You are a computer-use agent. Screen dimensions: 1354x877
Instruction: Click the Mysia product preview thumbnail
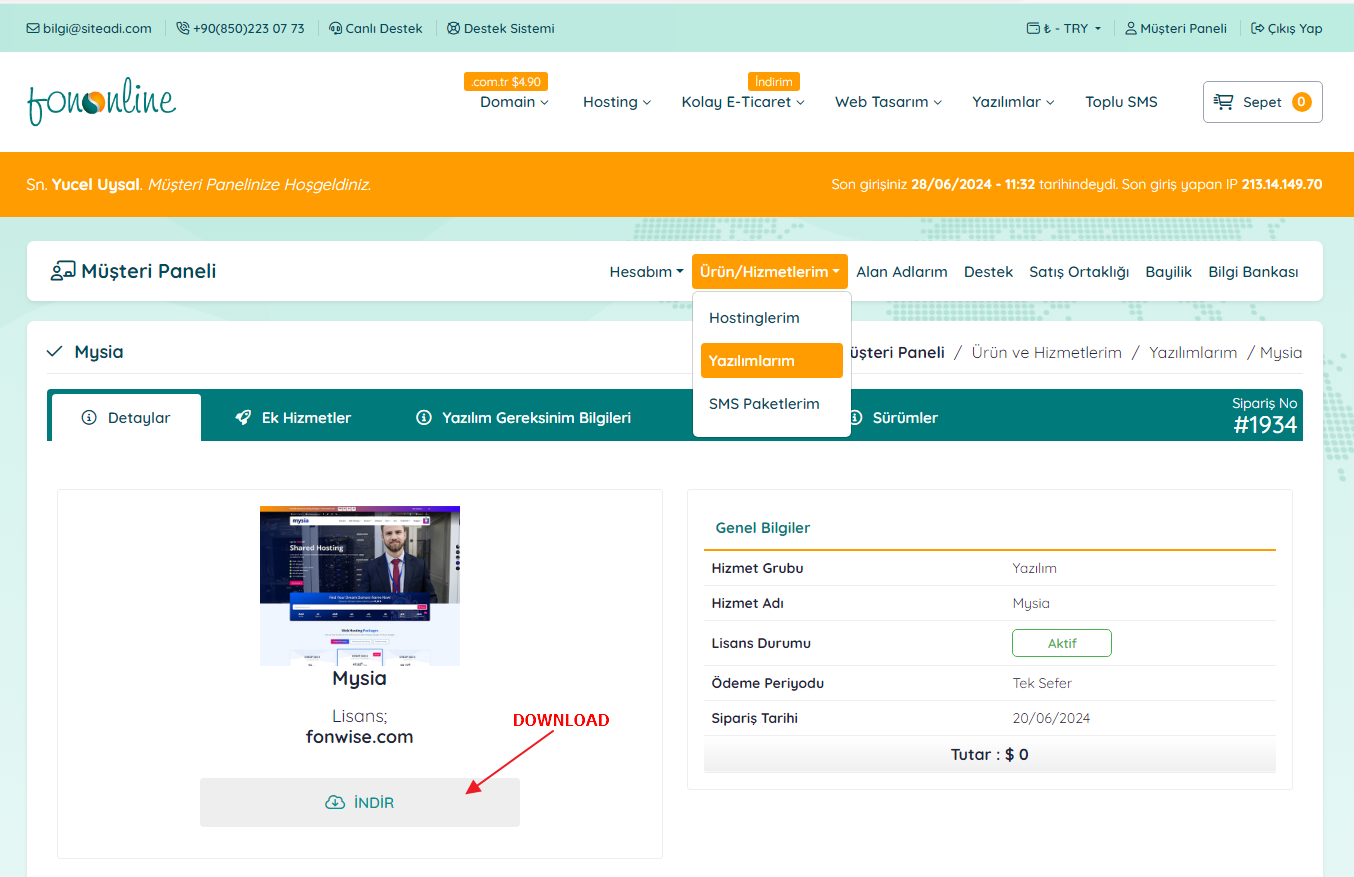pyautogui.click(x=360, y=586)
